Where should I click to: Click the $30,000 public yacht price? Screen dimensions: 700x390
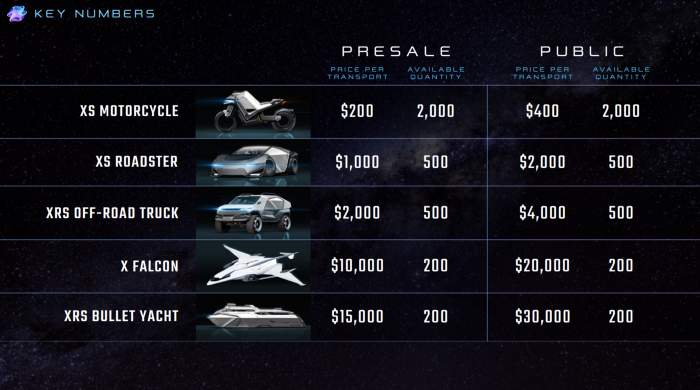(542, 316)
